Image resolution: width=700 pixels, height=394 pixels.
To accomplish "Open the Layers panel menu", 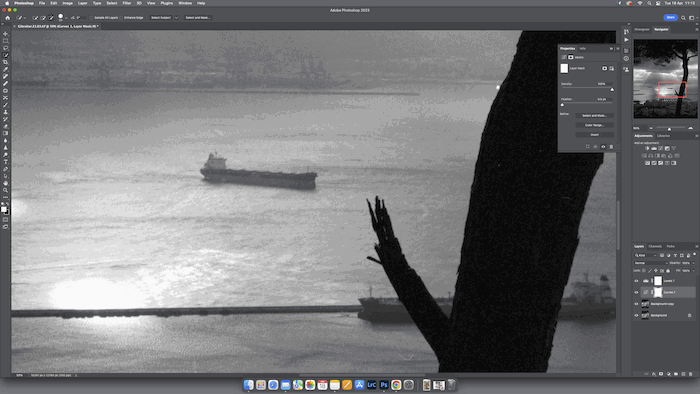I will click(x=696, y=246).
